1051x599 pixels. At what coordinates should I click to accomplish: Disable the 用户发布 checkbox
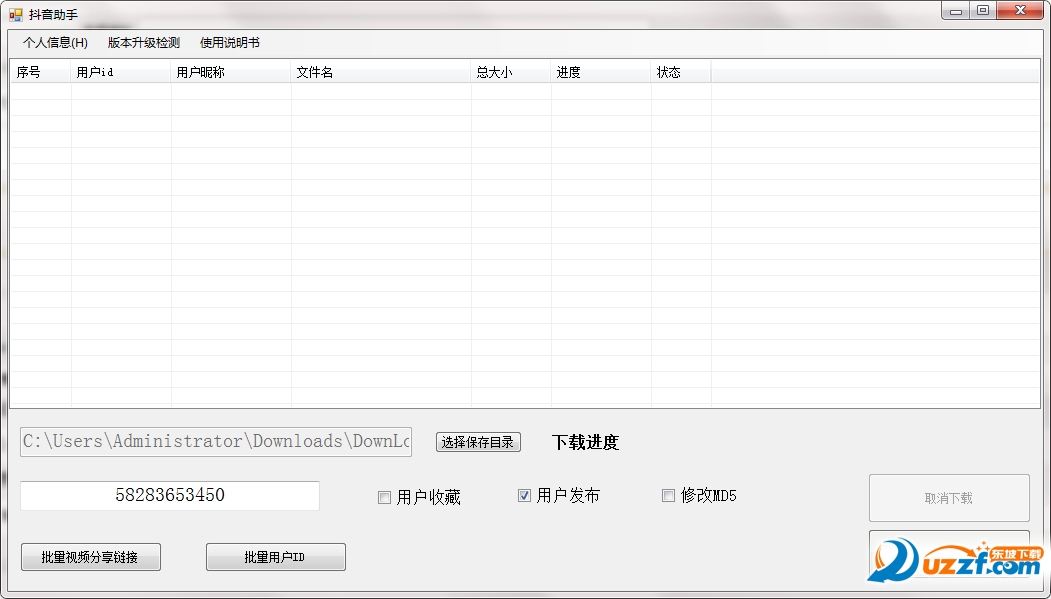[523, 494]
